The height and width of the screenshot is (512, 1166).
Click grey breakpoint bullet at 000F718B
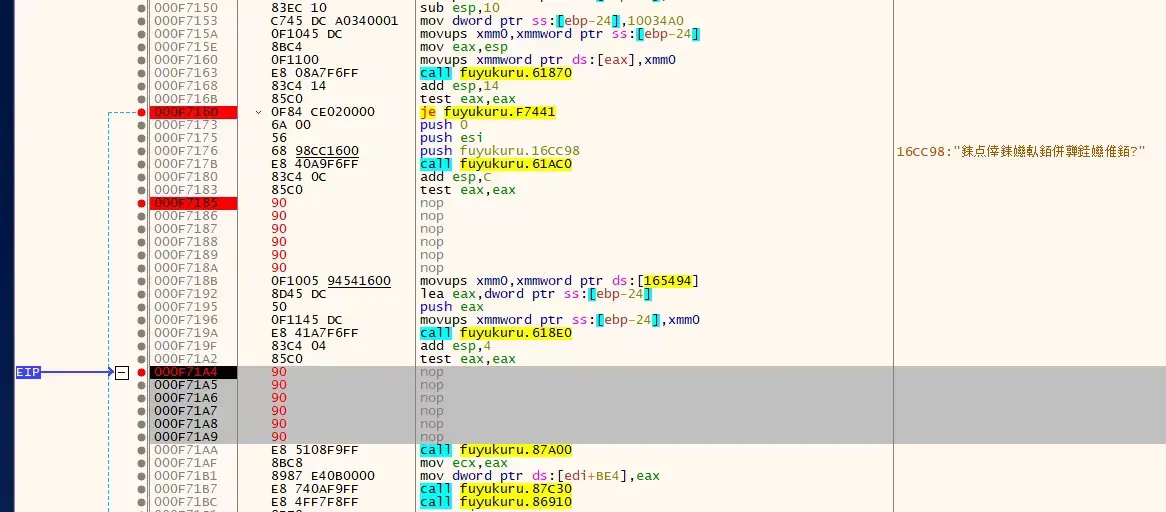pyautogui.click(x=141, y=281)
